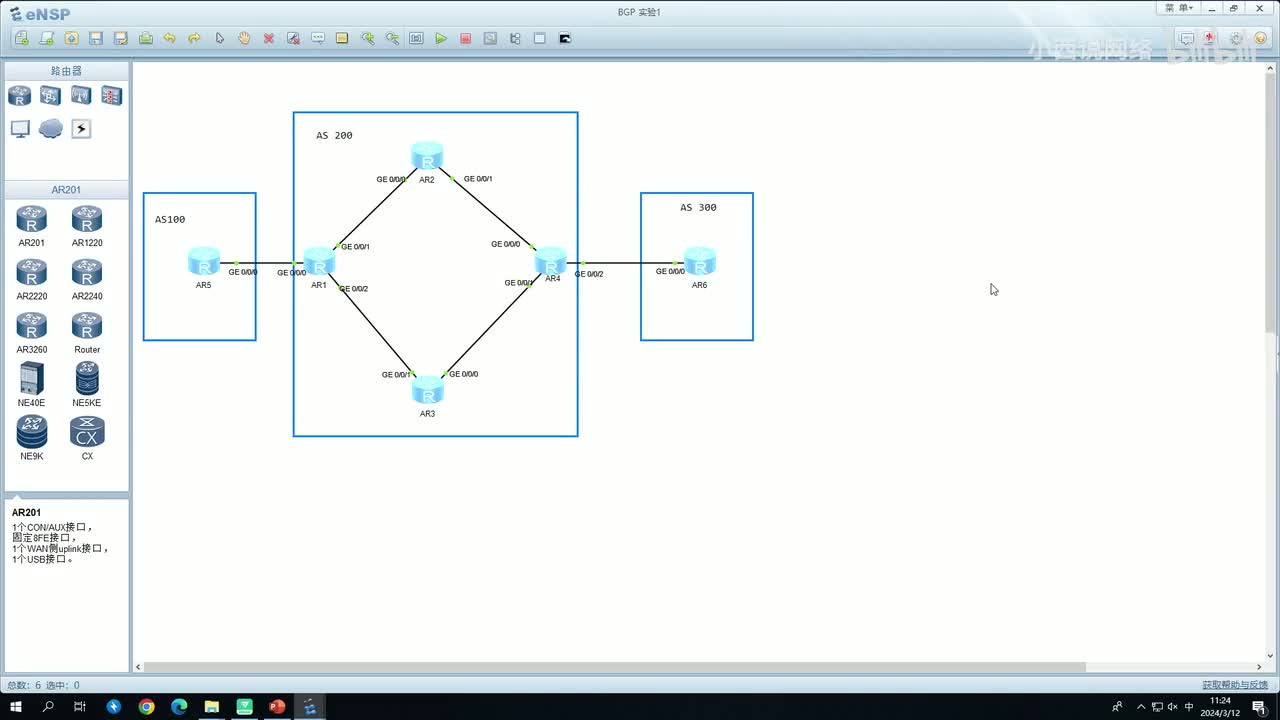Image resolution: width=1280 pixels, height=720 pixels.
Task: Pick the AR2220 router device
Action: (32, 278)
